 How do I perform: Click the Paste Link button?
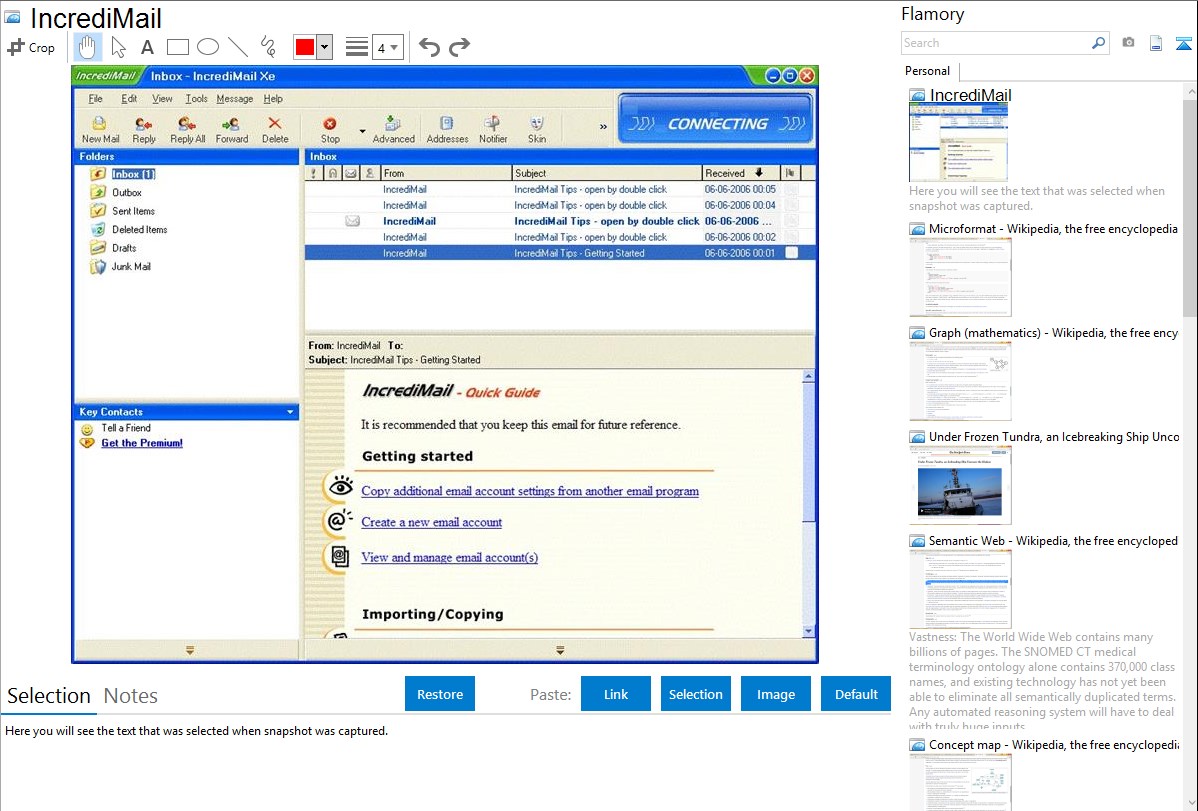[x=616, y=694]
